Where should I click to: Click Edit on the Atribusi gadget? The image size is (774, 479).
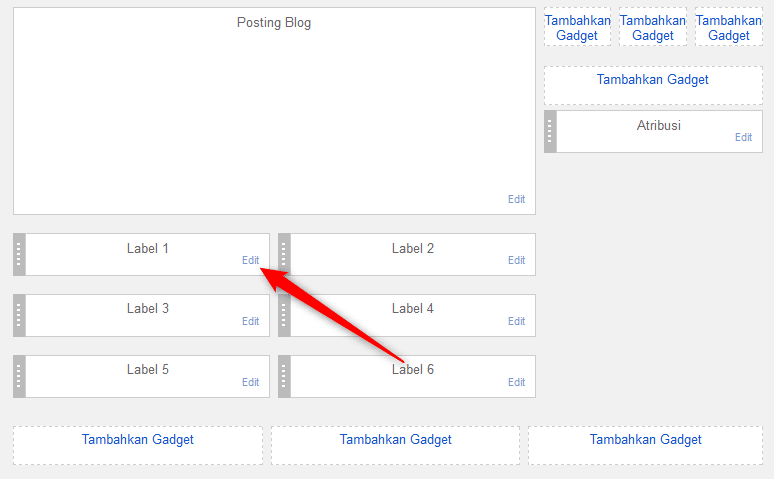pyautogui.click(x=743, y=137)
